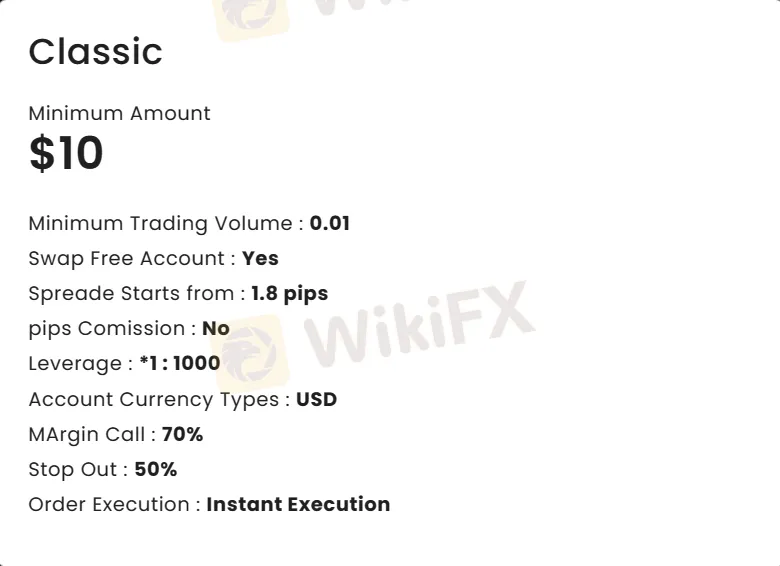Image resolution: width=780 pixels, height=566 pixels.
Task: Select the 1.8 pips spread value
Action: [290, 293]
